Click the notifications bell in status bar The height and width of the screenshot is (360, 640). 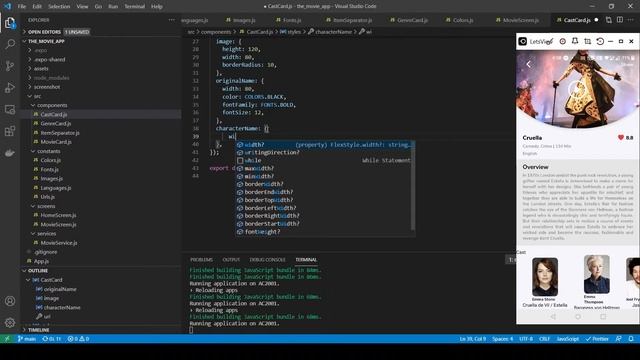click(x=631, y=339)
